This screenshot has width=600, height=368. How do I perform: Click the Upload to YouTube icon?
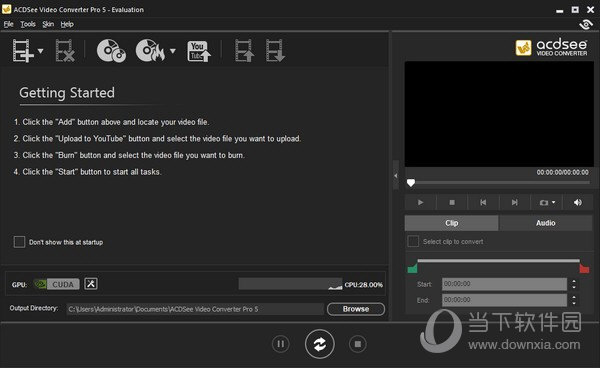pos(199,51)
